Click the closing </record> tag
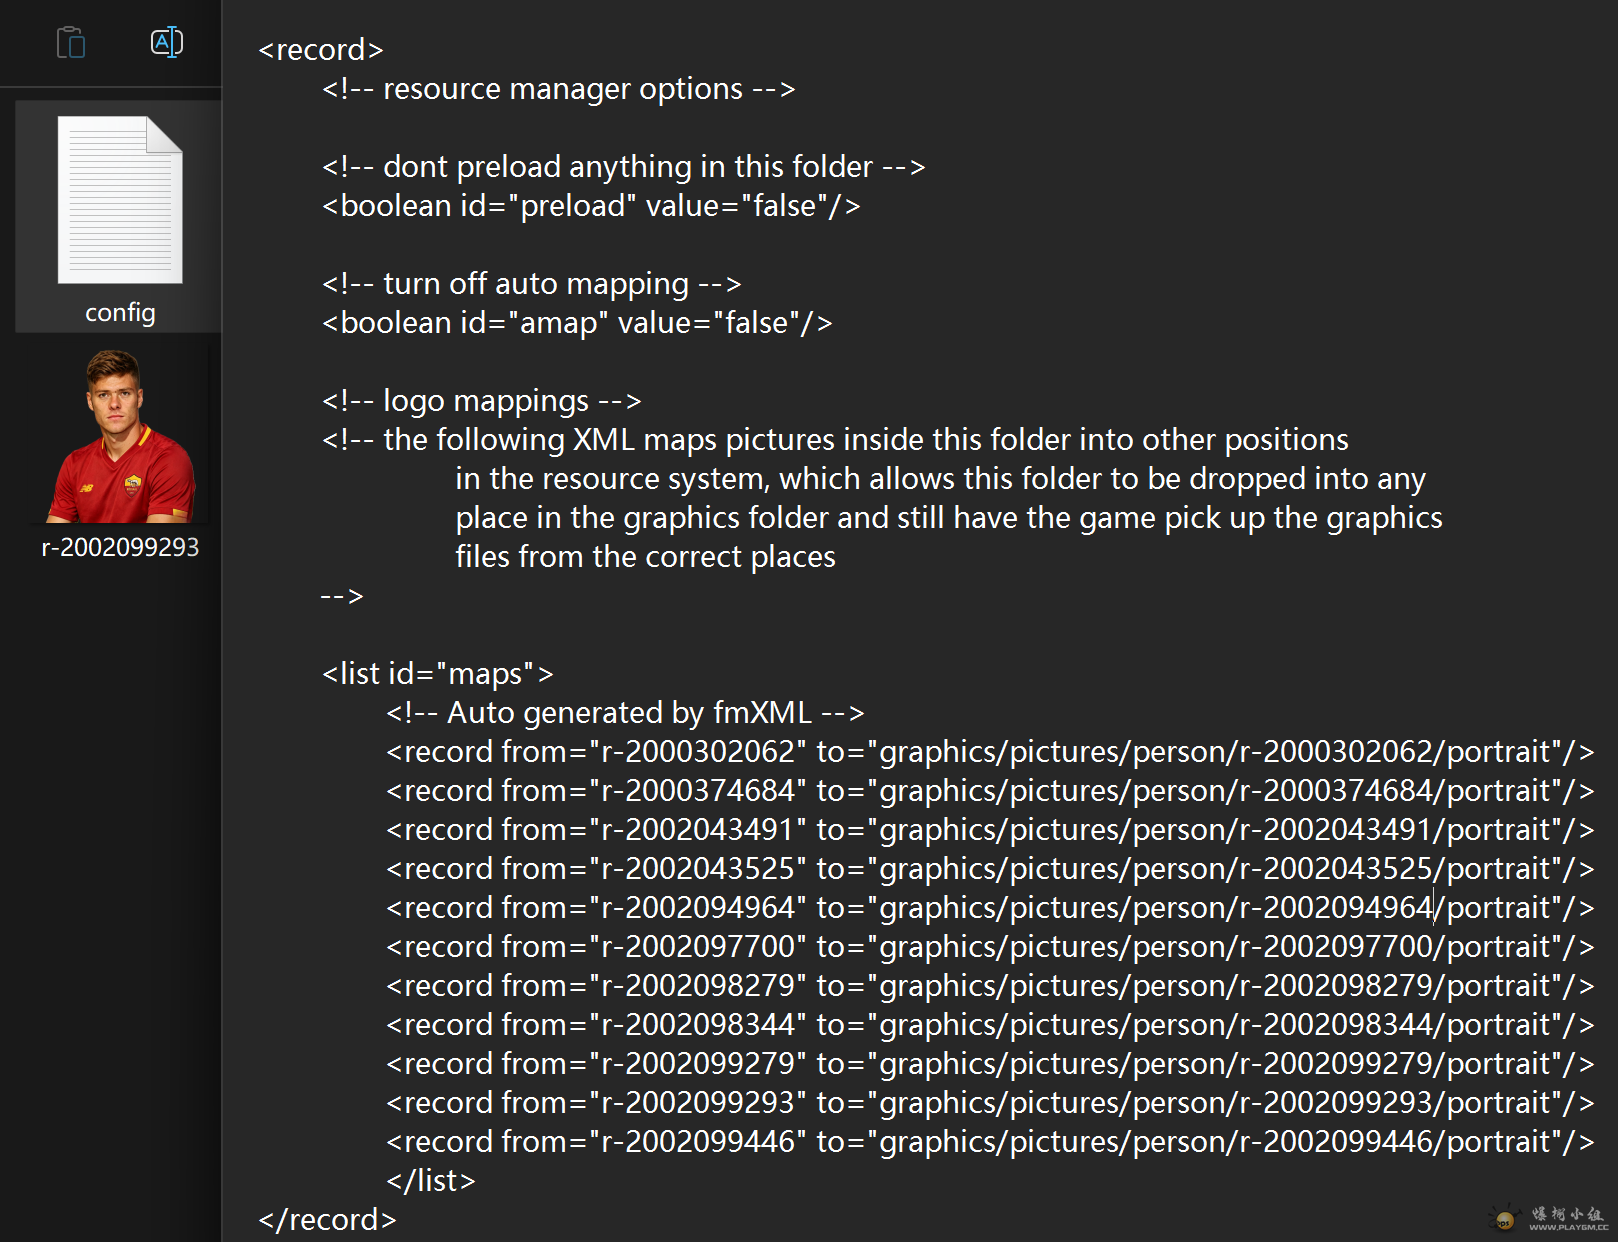 pos(327,1219)
